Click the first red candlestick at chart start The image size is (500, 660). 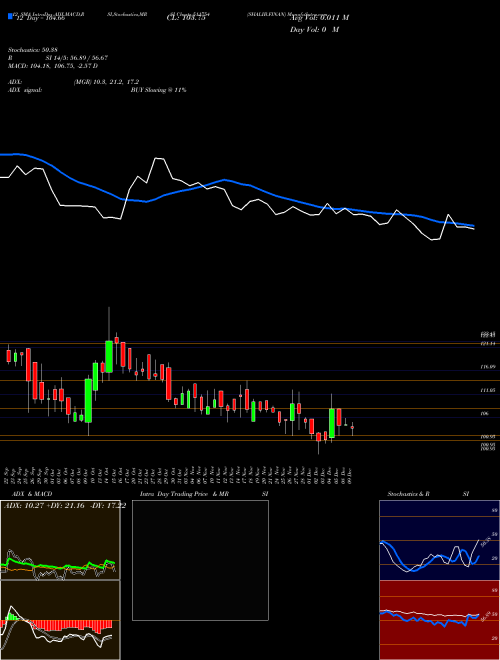tap(8, 356)
